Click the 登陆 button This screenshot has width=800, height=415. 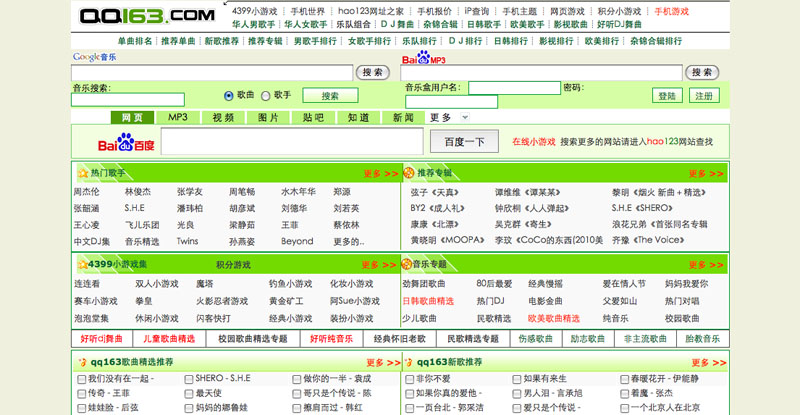[667, 95]
